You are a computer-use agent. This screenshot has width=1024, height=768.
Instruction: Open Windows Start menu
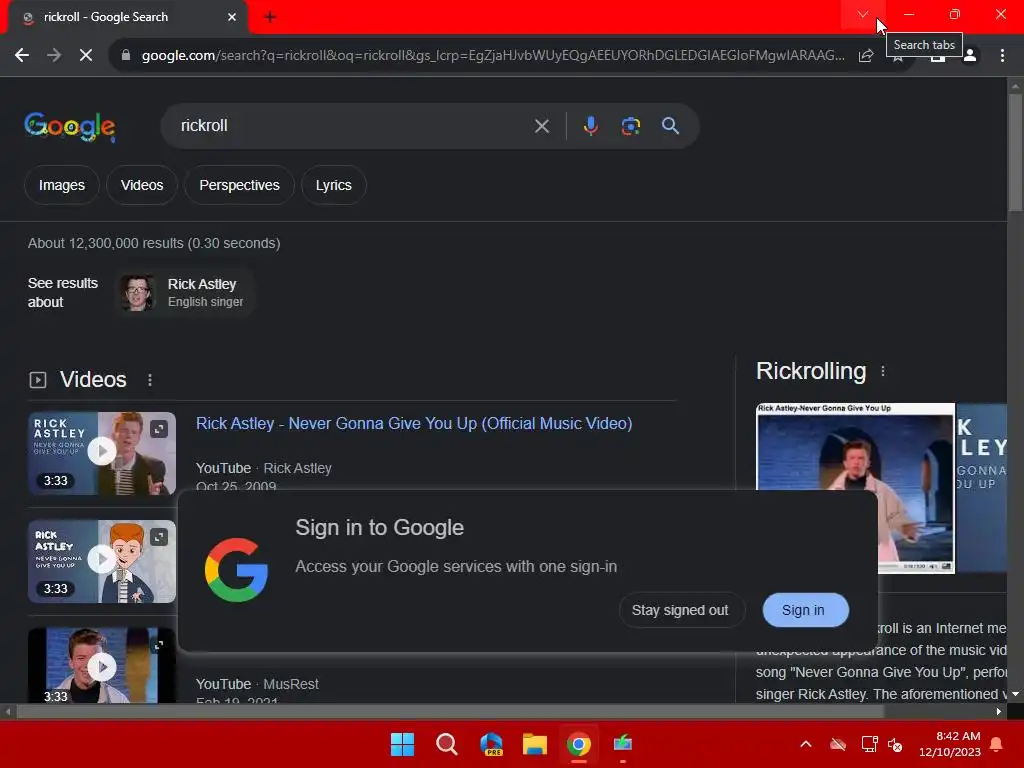point(402,744)
